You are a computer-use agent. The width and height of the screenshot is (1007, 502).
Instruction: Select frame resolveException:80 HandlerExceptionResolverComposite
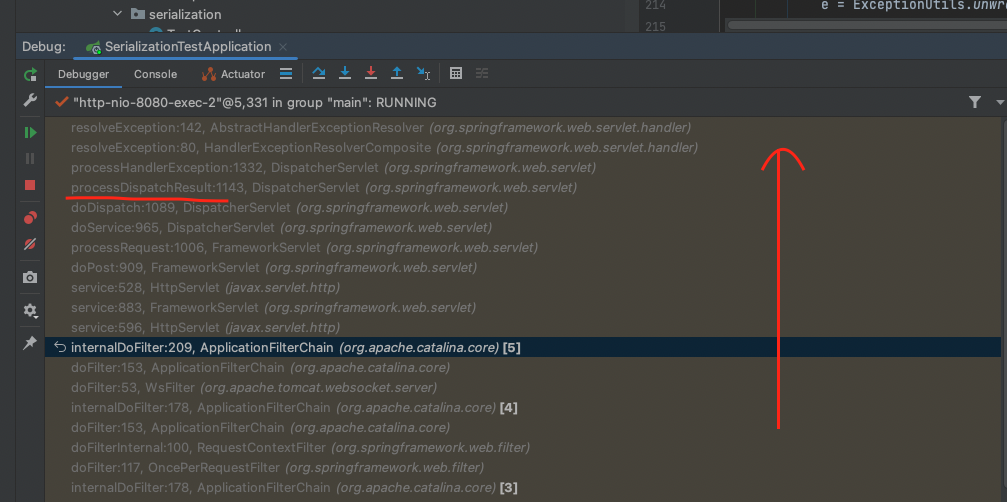coord(523,148)
